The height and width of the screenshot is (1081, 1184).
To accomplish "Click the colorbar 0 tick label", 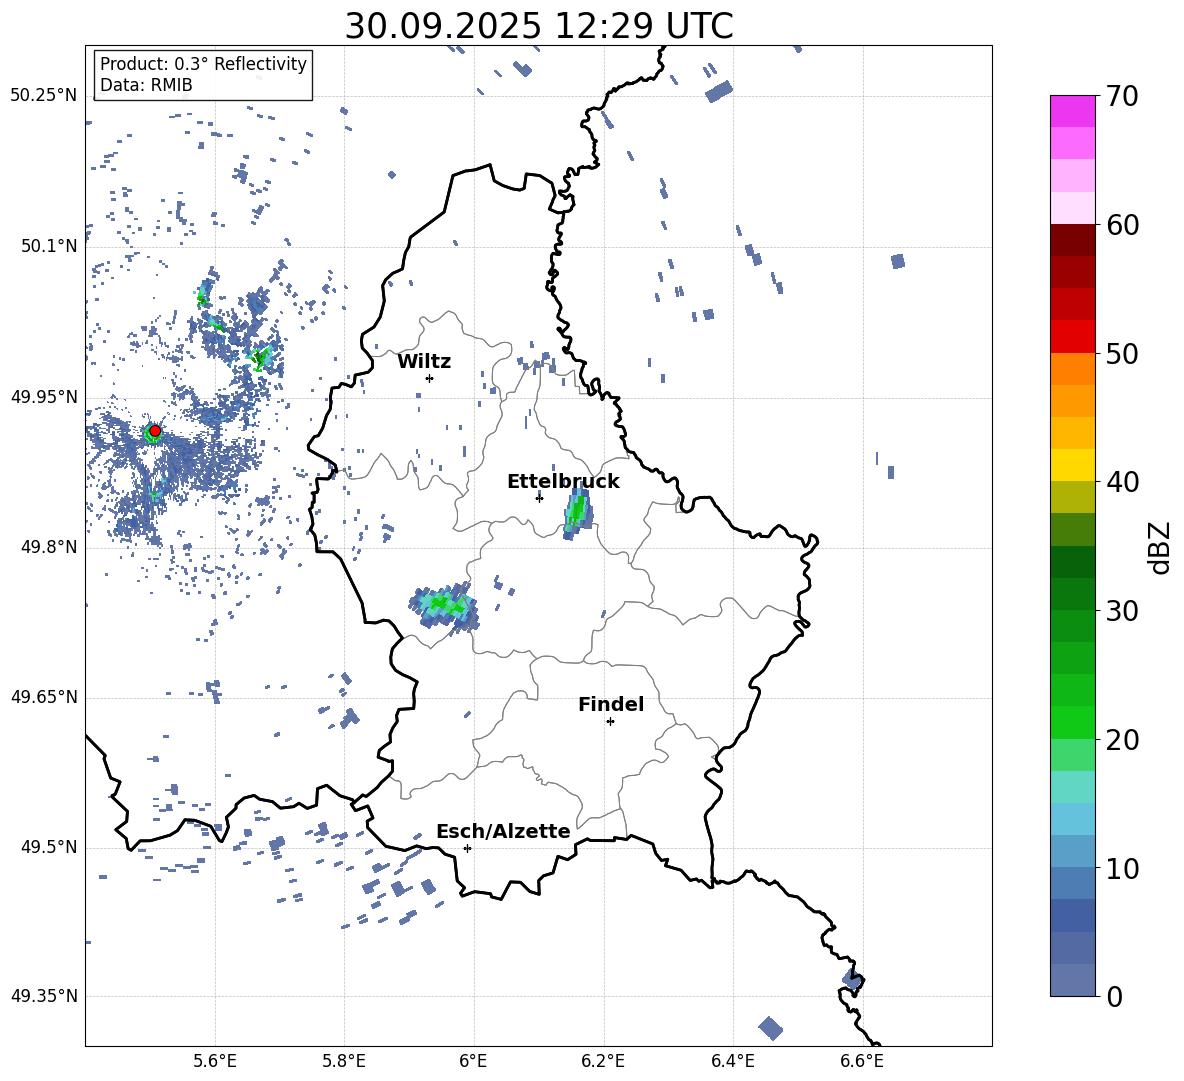I will point(1114,996).
